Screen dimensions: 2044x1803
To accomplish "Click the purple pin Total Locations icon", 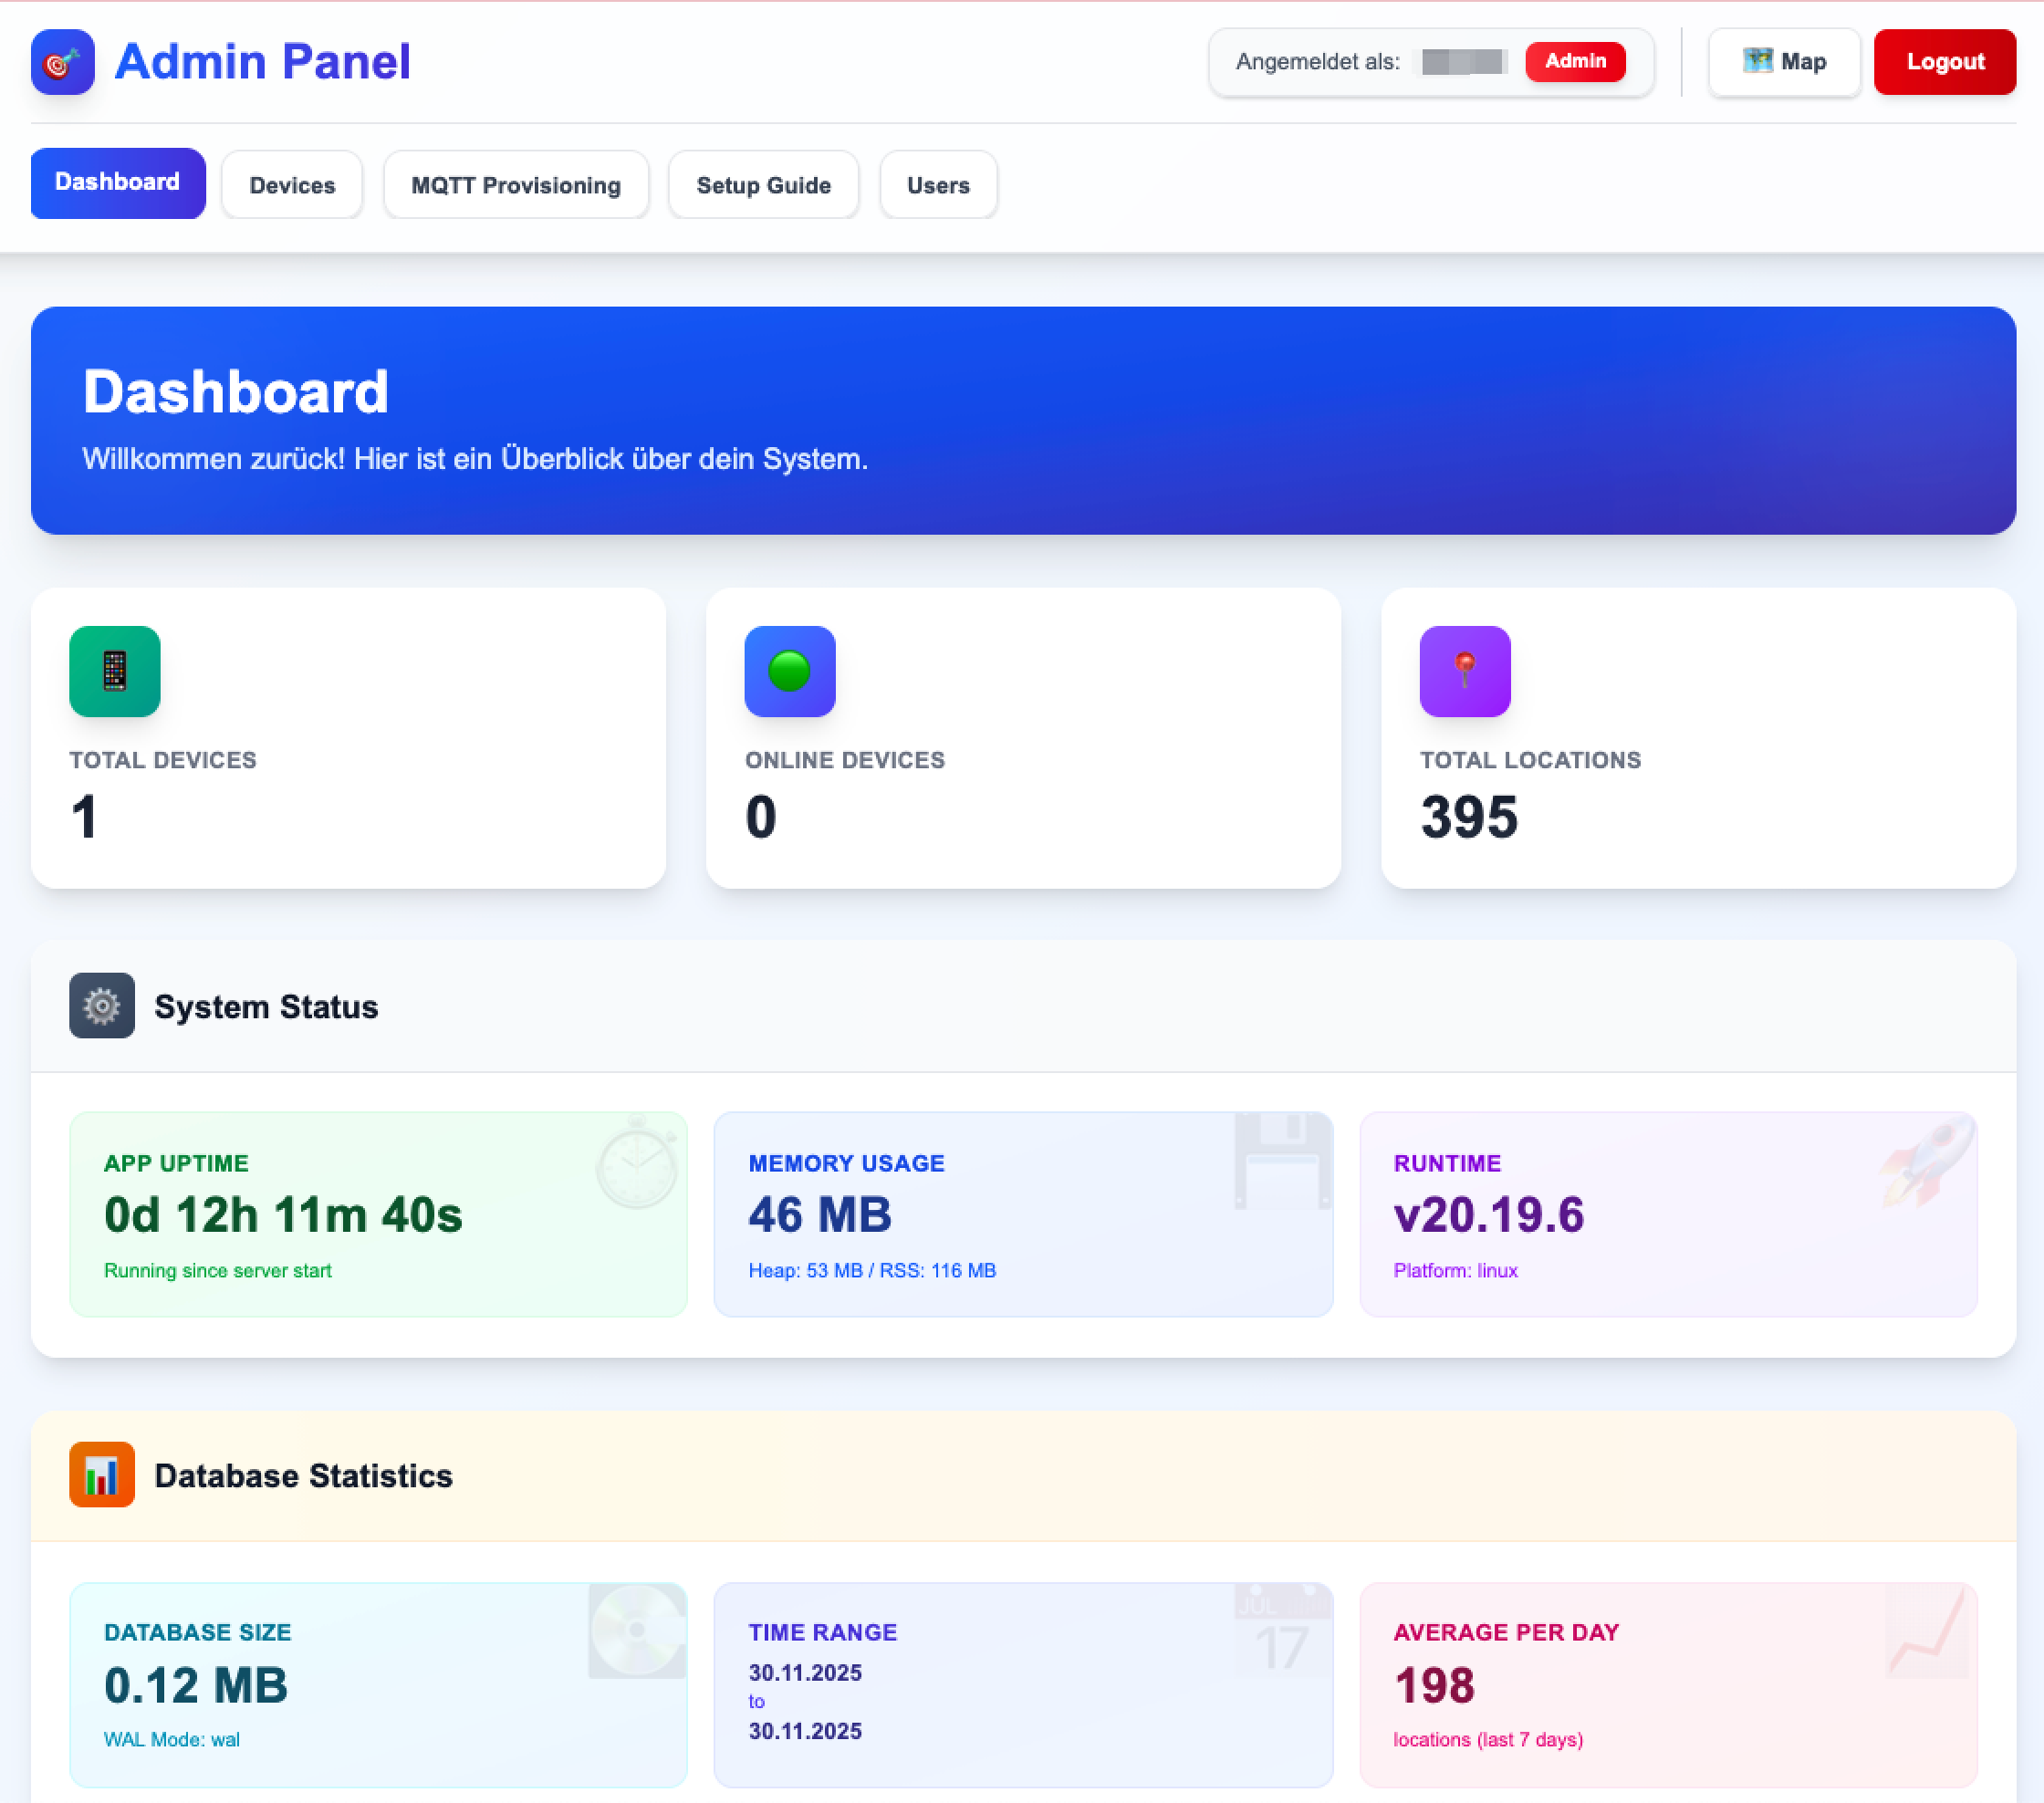I will tap(1464, 671).
